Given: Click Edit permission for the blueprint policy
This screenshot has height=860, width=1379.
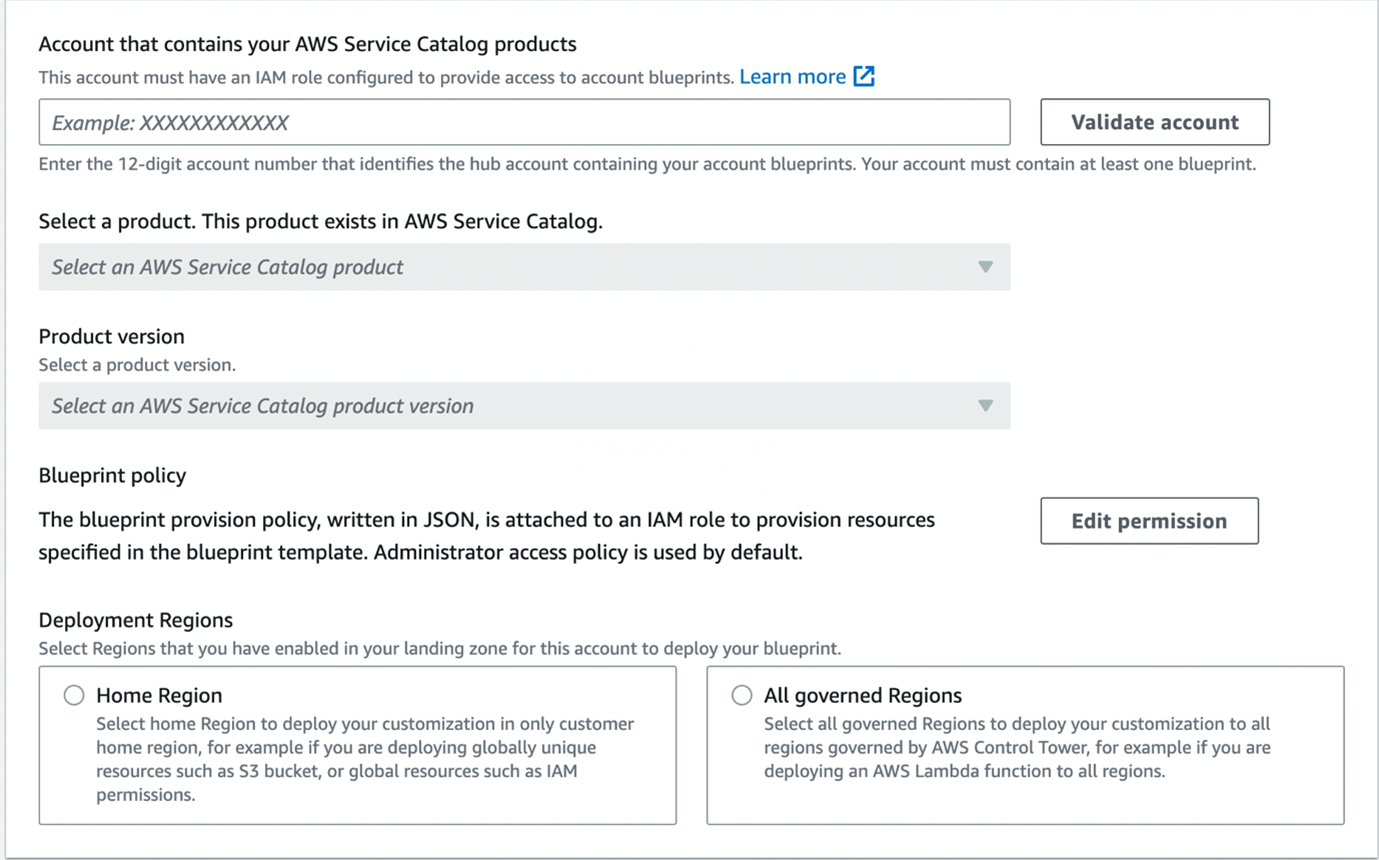Looking at the screenshot, I should click(1148, 520).
